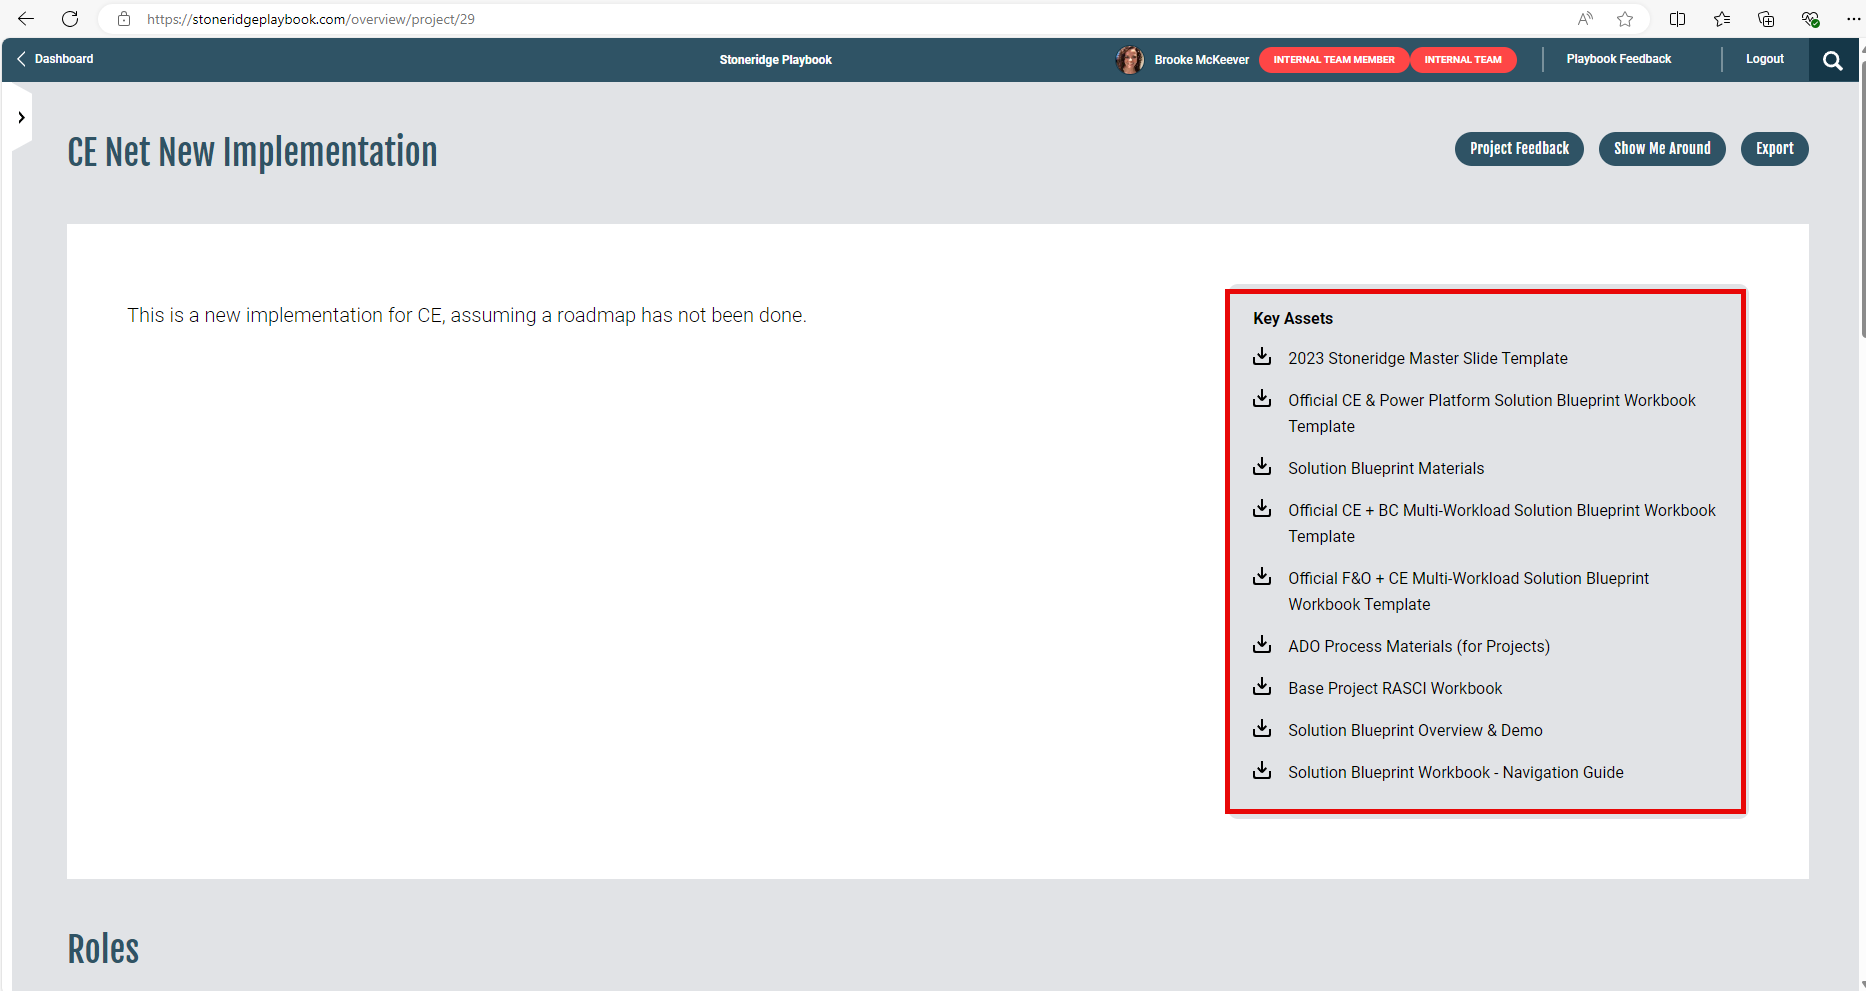Image resolution: width=1866 pixels, height=991 pixels.
Task: Open favorites list icon in browser toolbar
Action: [x=1722, y=19]
